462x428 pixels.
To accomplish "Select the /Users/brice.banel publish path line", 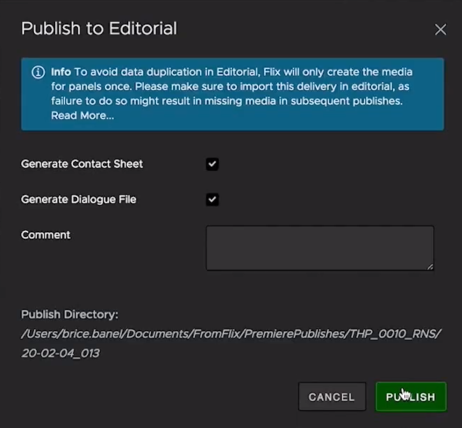I will [231, 334].
